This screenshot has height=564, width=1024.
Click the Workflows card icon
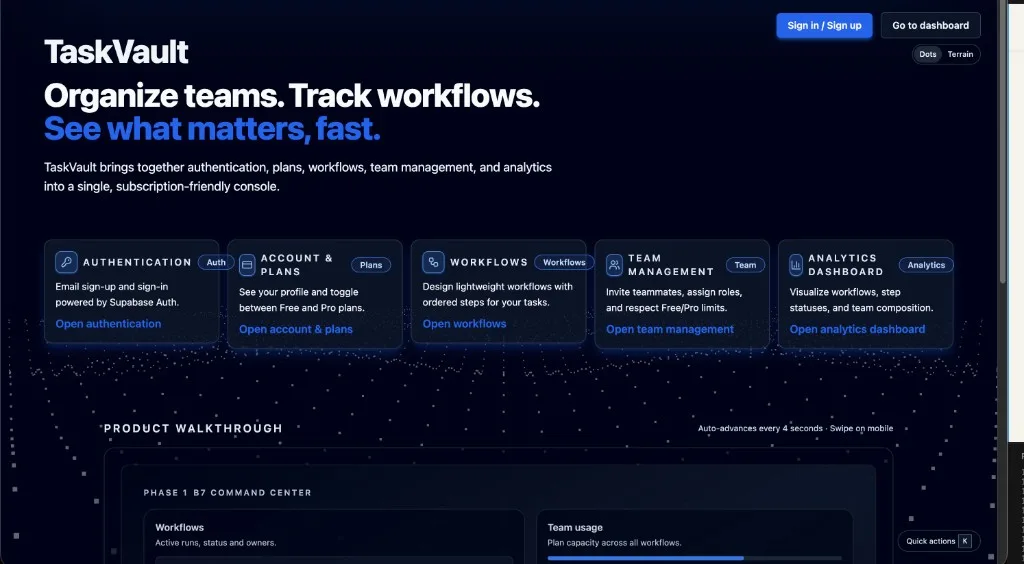pos(434,262)
